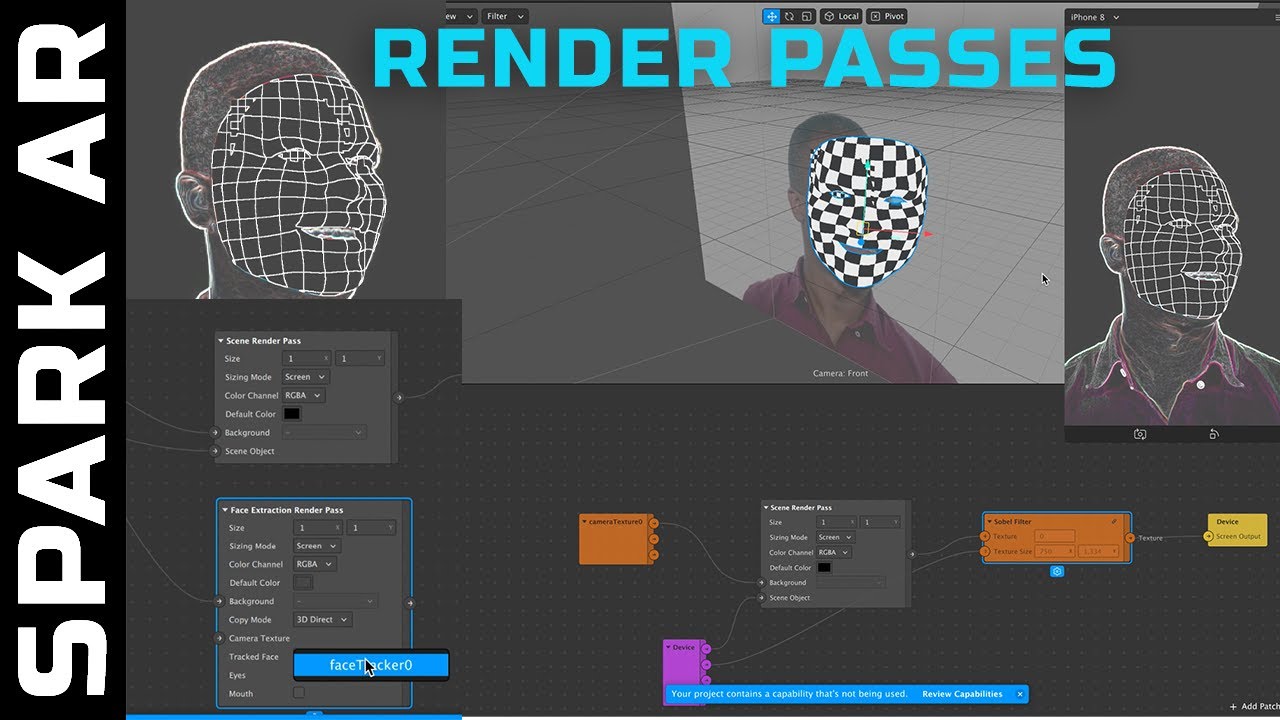The height and width of the screenshot is (720, 1280).
Task: Toggle Local coordinate space button
Action: (x=841, y=16)
